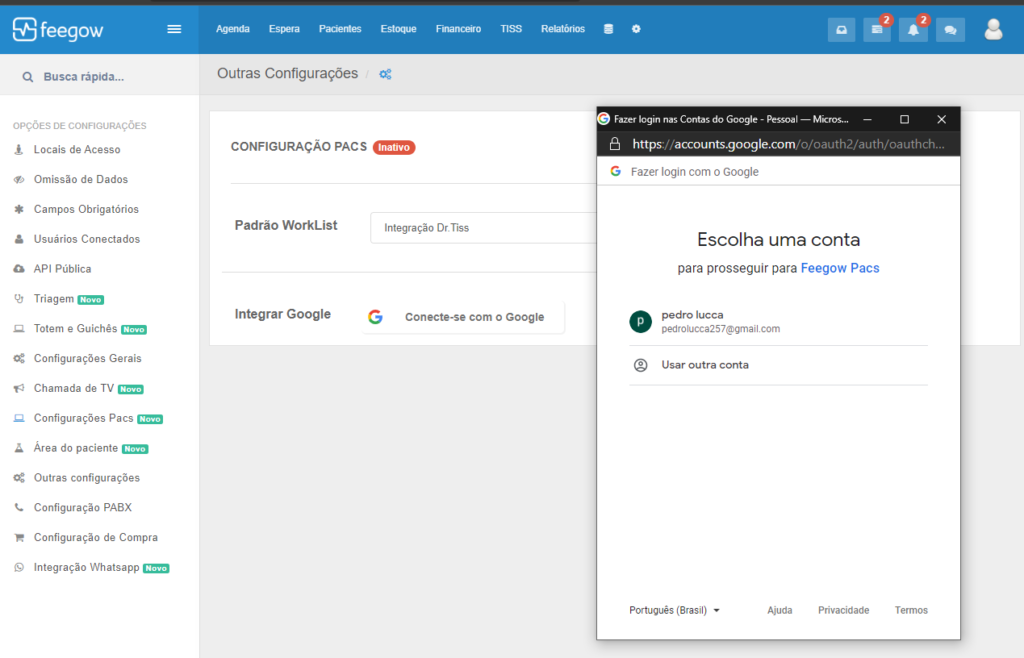The height and width of the screenshot is (658, 1024).
Task: Open the Pacientes menu
Action: click(340, 29)
